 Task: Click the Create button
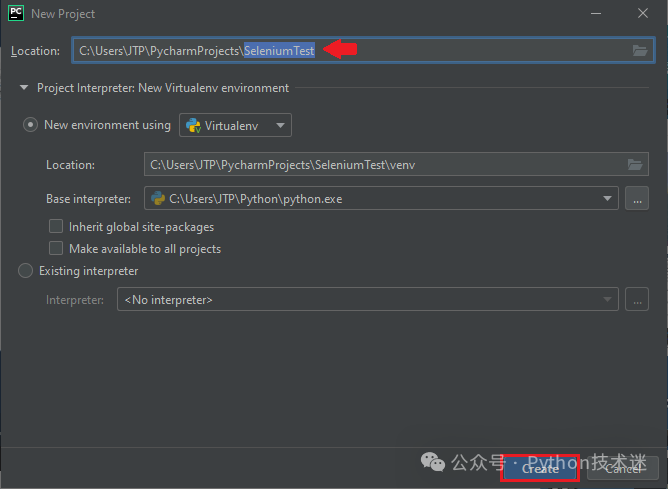click(x=540, y=469)
